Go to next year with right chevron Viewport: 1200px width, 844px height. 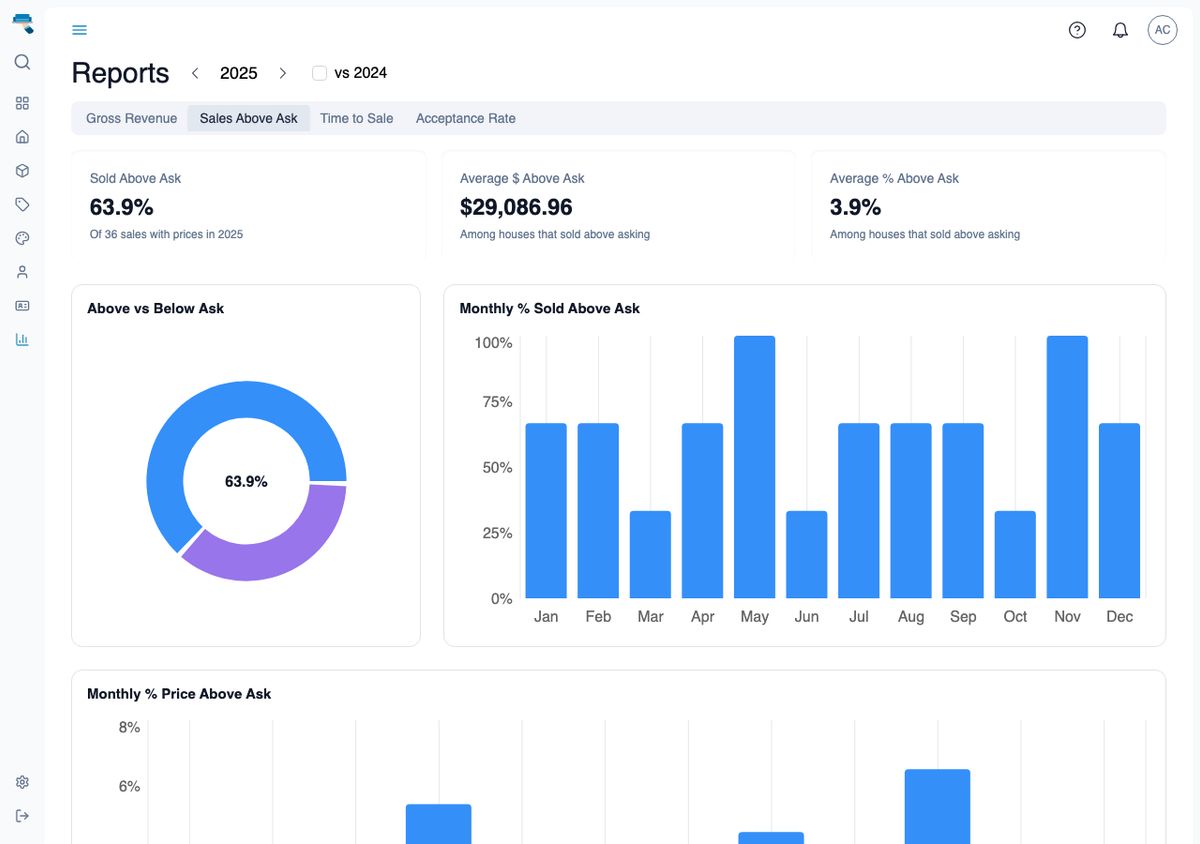[283, 73]
